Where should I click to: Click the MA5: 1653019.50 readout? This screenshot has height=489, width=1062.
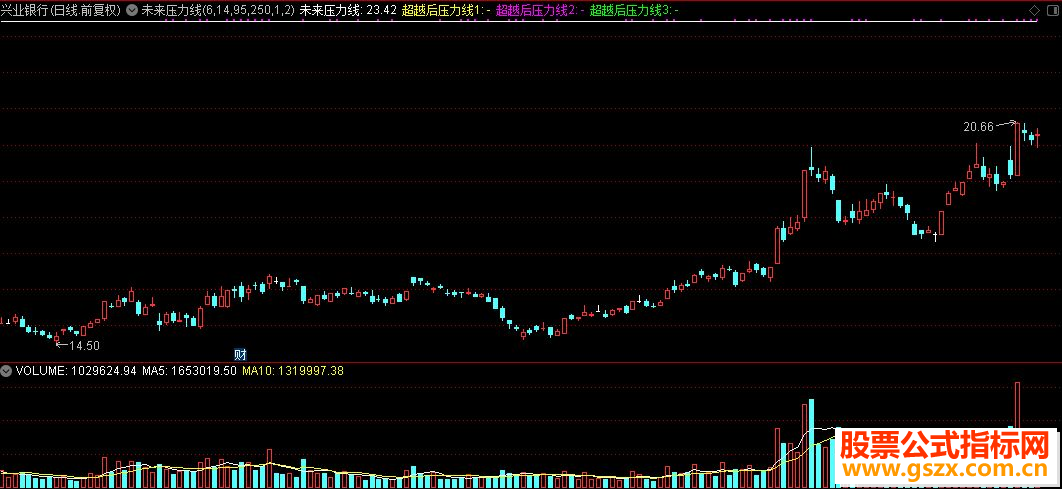click(x=189, y=370)
